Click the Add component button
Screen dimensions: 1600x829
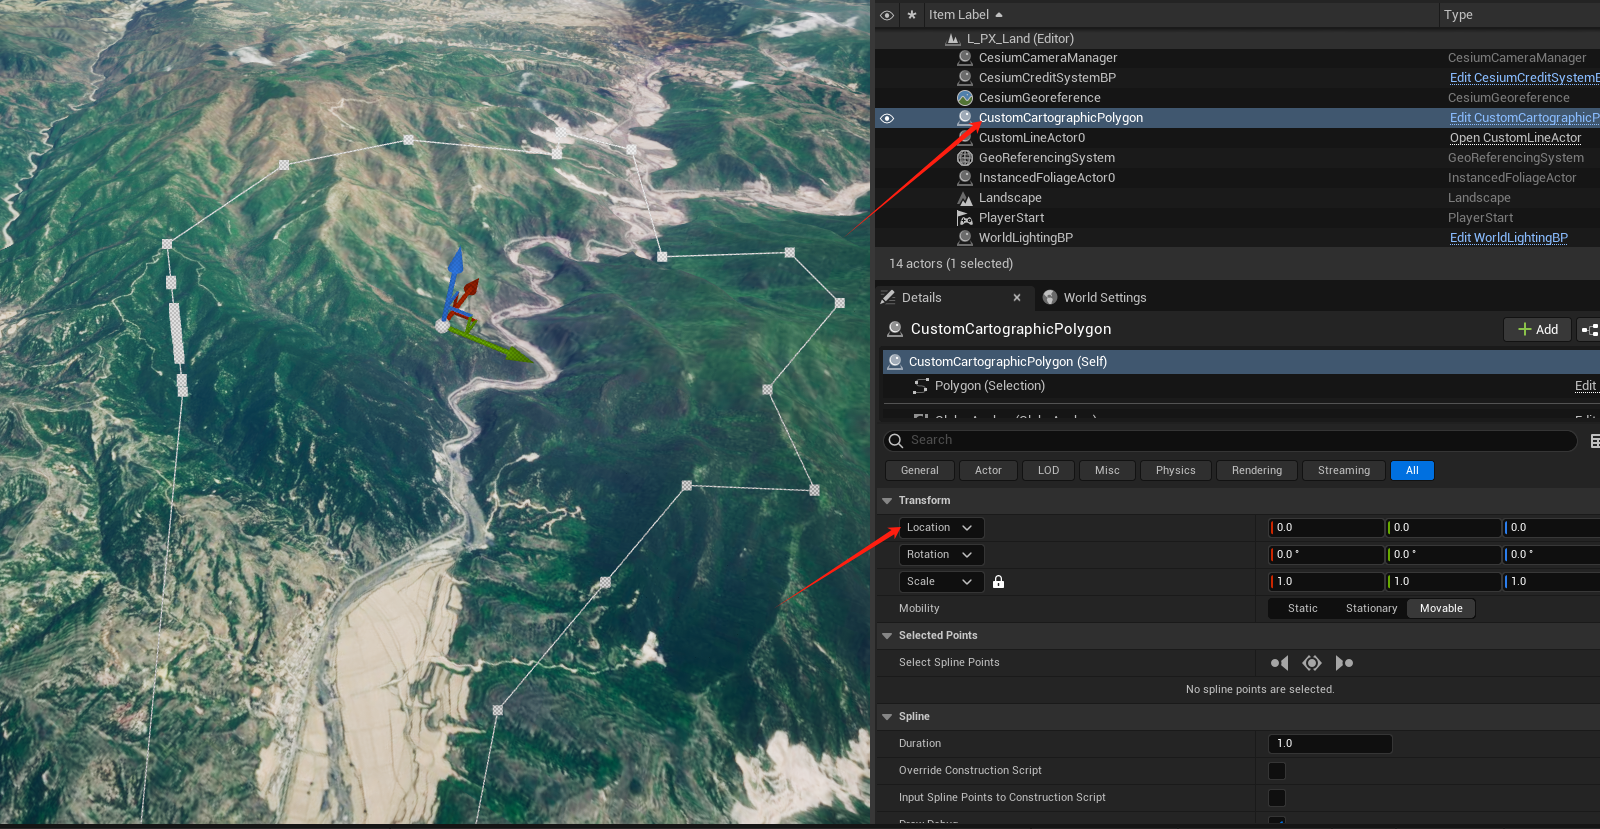click(1537, 330)
